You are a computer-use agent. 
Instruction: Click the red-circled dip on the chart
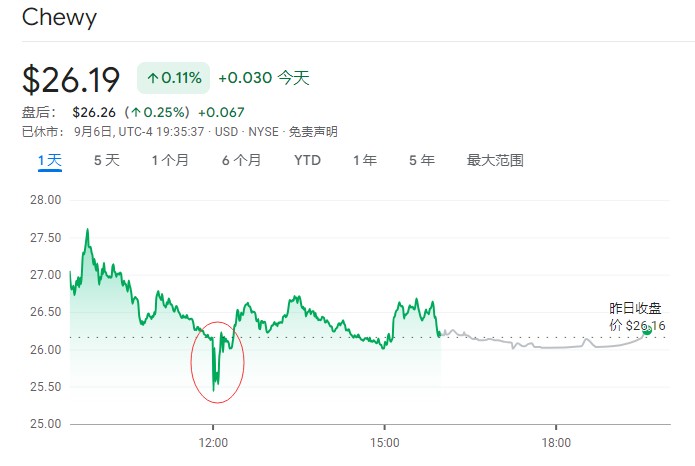coord(215,361)
